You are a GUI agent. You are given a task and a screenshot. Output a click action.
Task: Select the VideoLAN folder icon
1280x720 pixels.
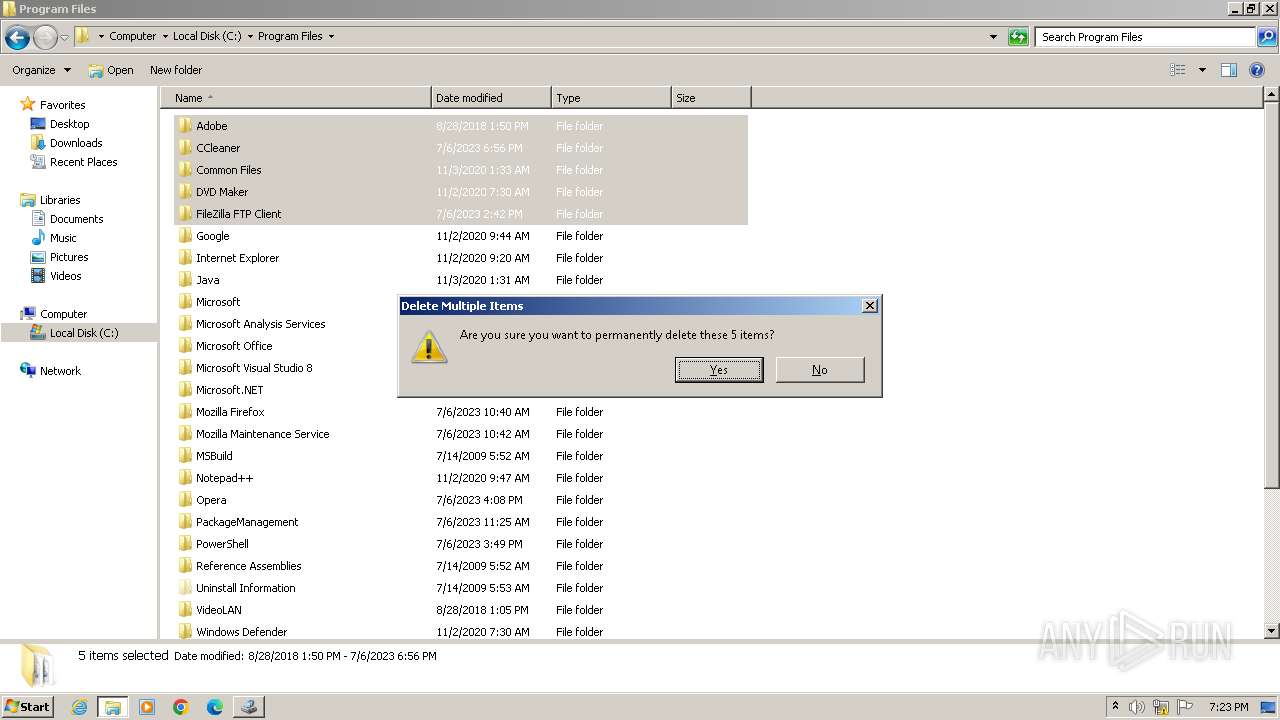[x=185, y=610]
